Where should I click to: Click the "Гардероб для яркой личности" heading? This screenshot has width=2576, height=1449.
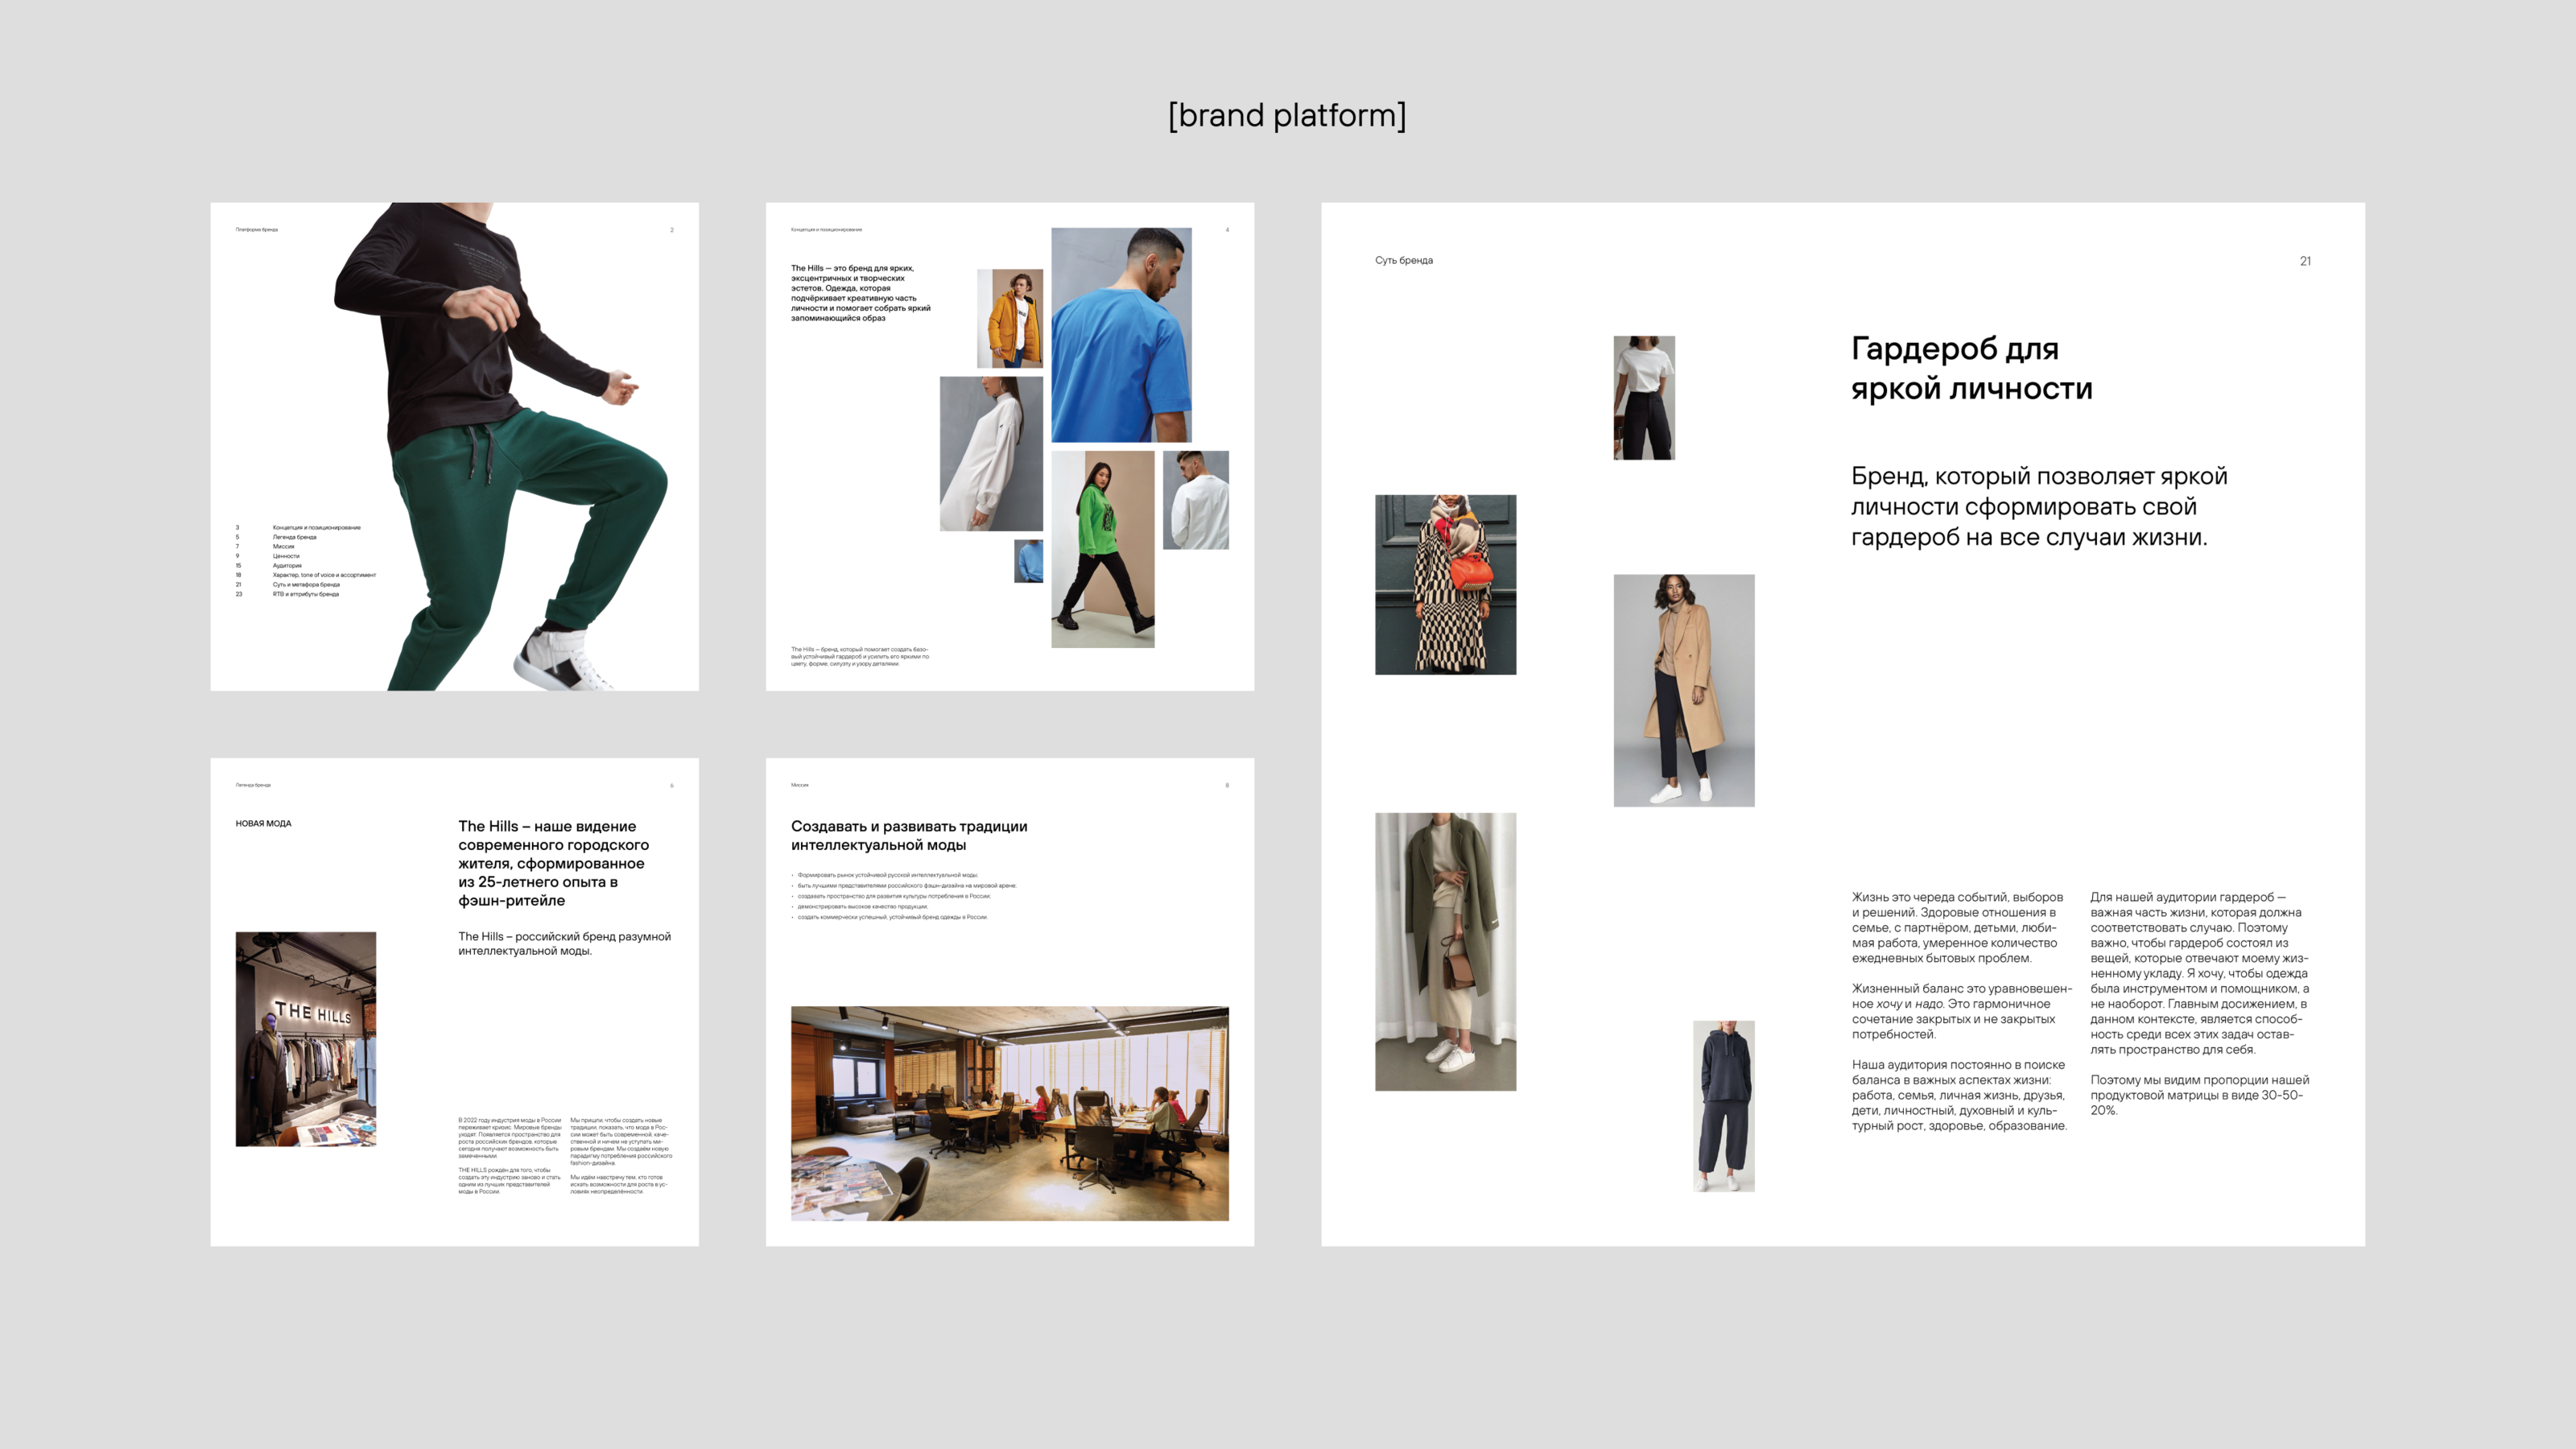tap(1970, 368)
